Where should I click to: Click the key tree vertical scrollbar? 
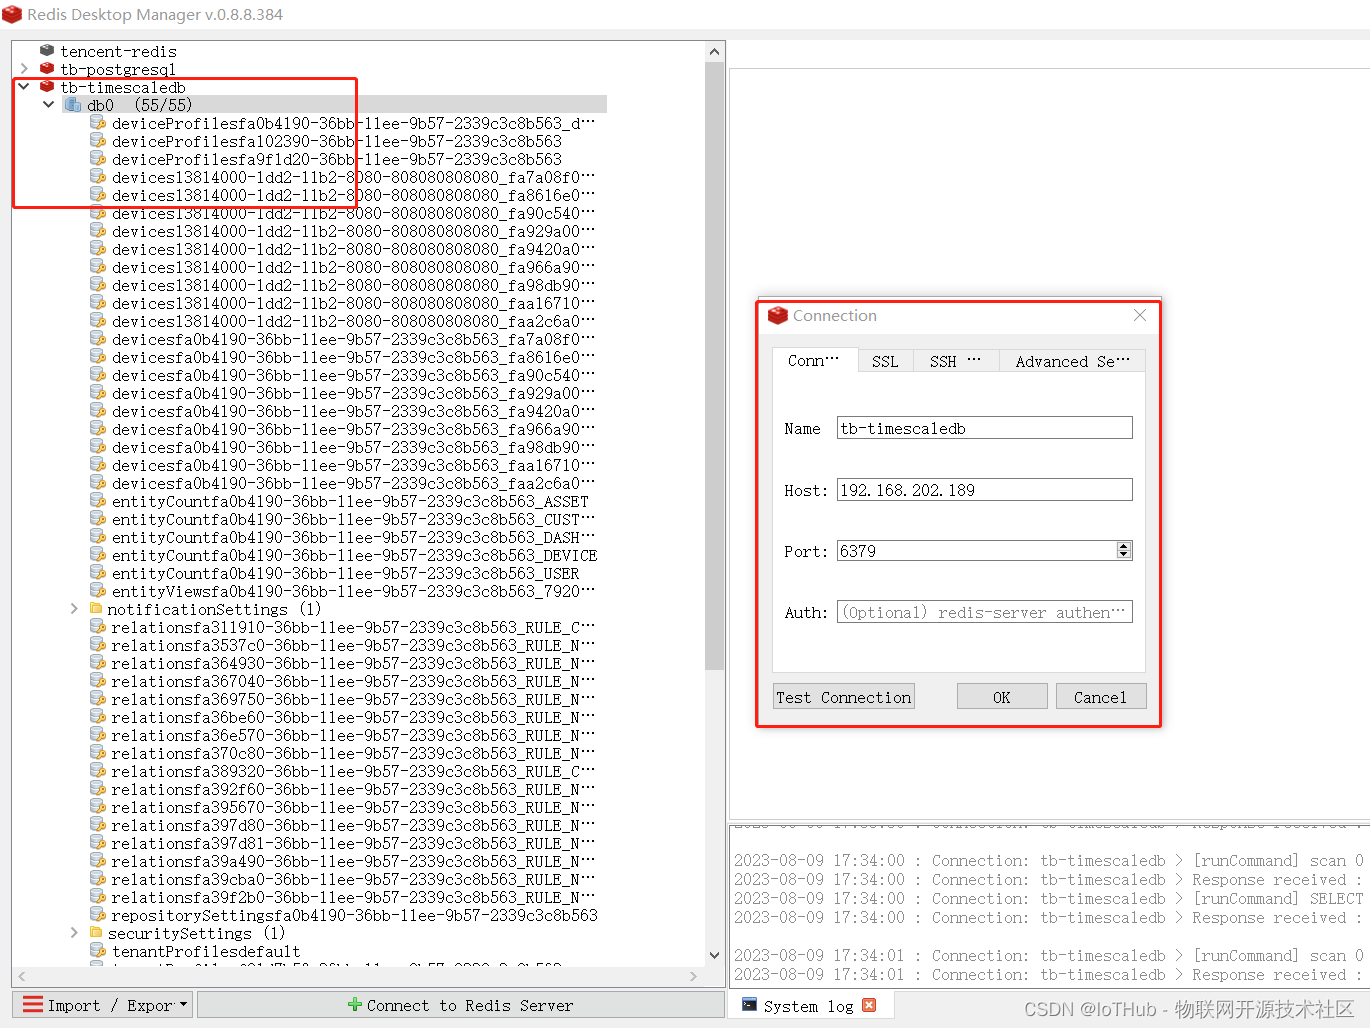(x=714, y=365)
